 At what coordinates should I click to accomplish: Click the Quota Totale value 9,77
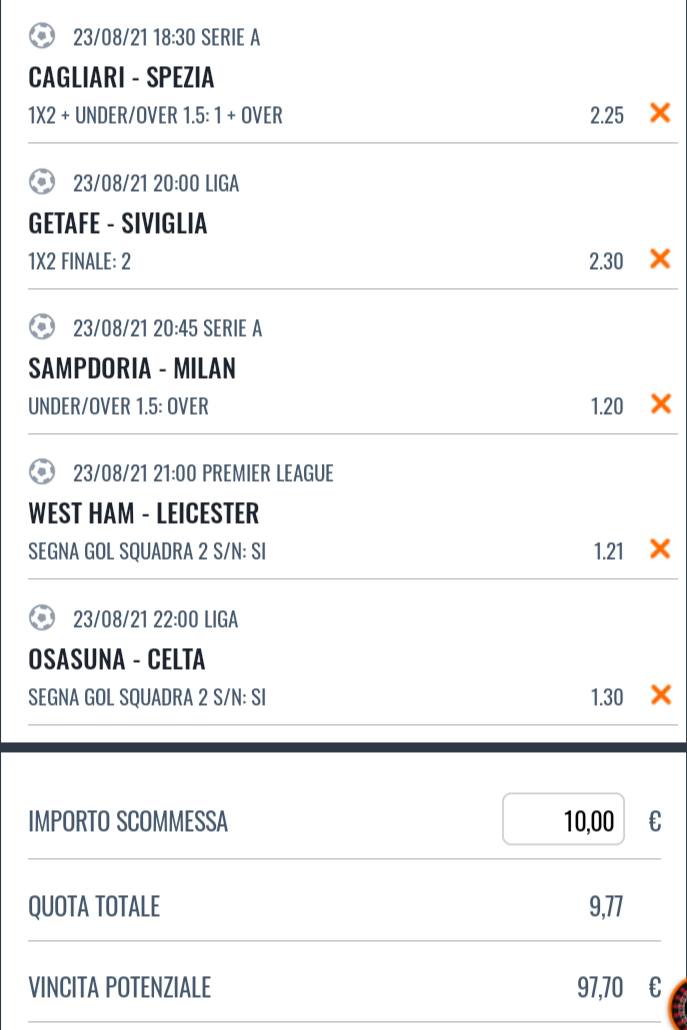tap(606, 908)
